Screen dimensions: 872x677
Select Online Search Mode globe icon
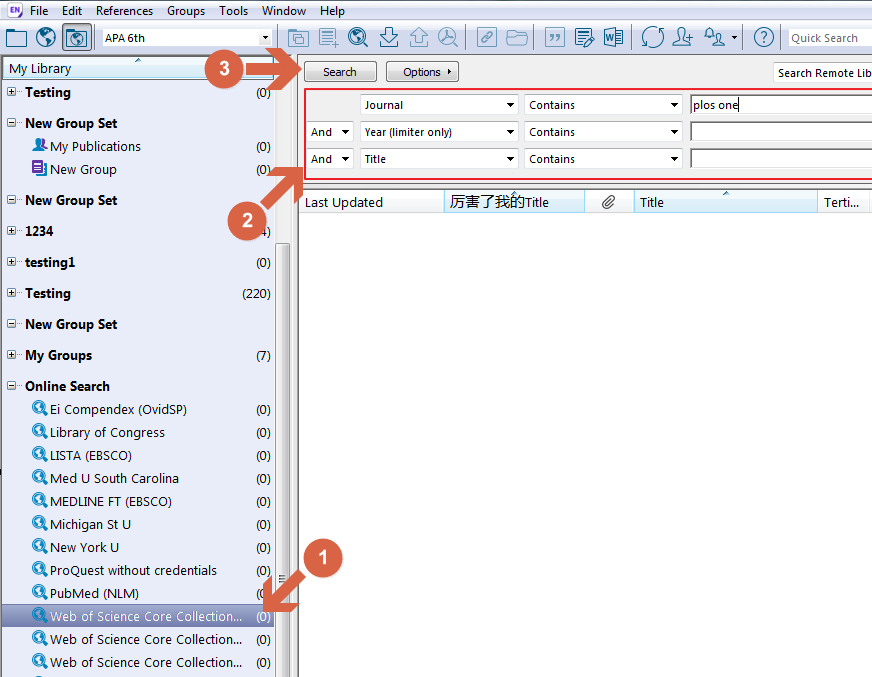pyautogui.click(x=46, y=38)
